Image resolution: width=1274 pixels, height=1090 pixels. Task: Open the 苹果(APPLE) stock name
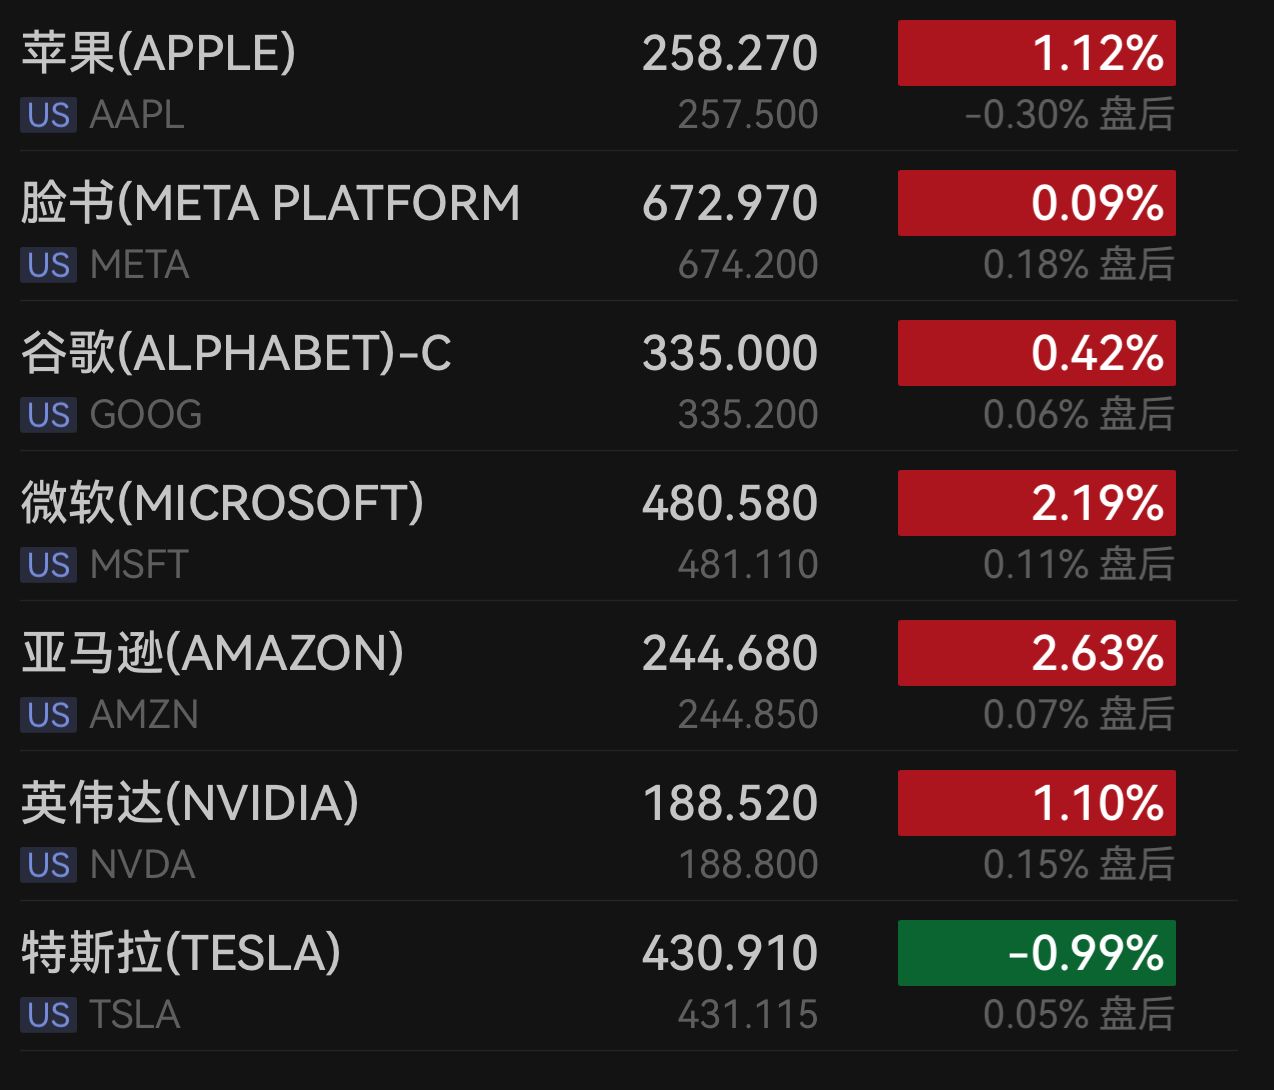(158, 53)
